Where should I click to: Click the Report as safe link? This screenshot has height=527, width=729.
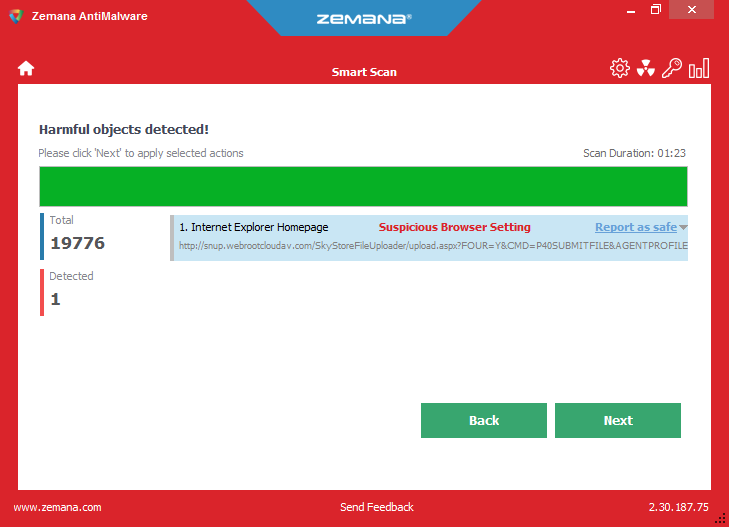pos(636,227)
